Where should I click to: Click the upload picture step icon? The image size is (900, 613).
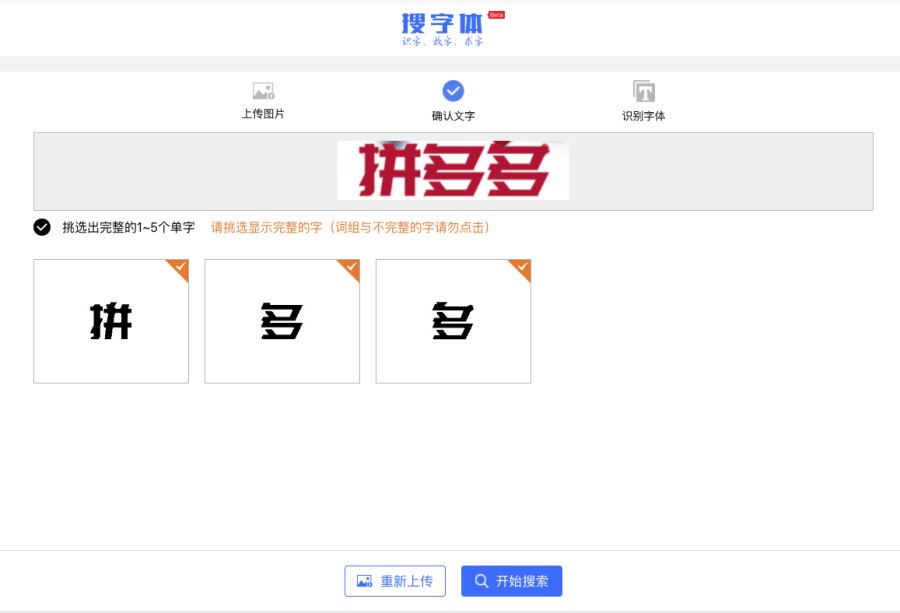(263, 91)
